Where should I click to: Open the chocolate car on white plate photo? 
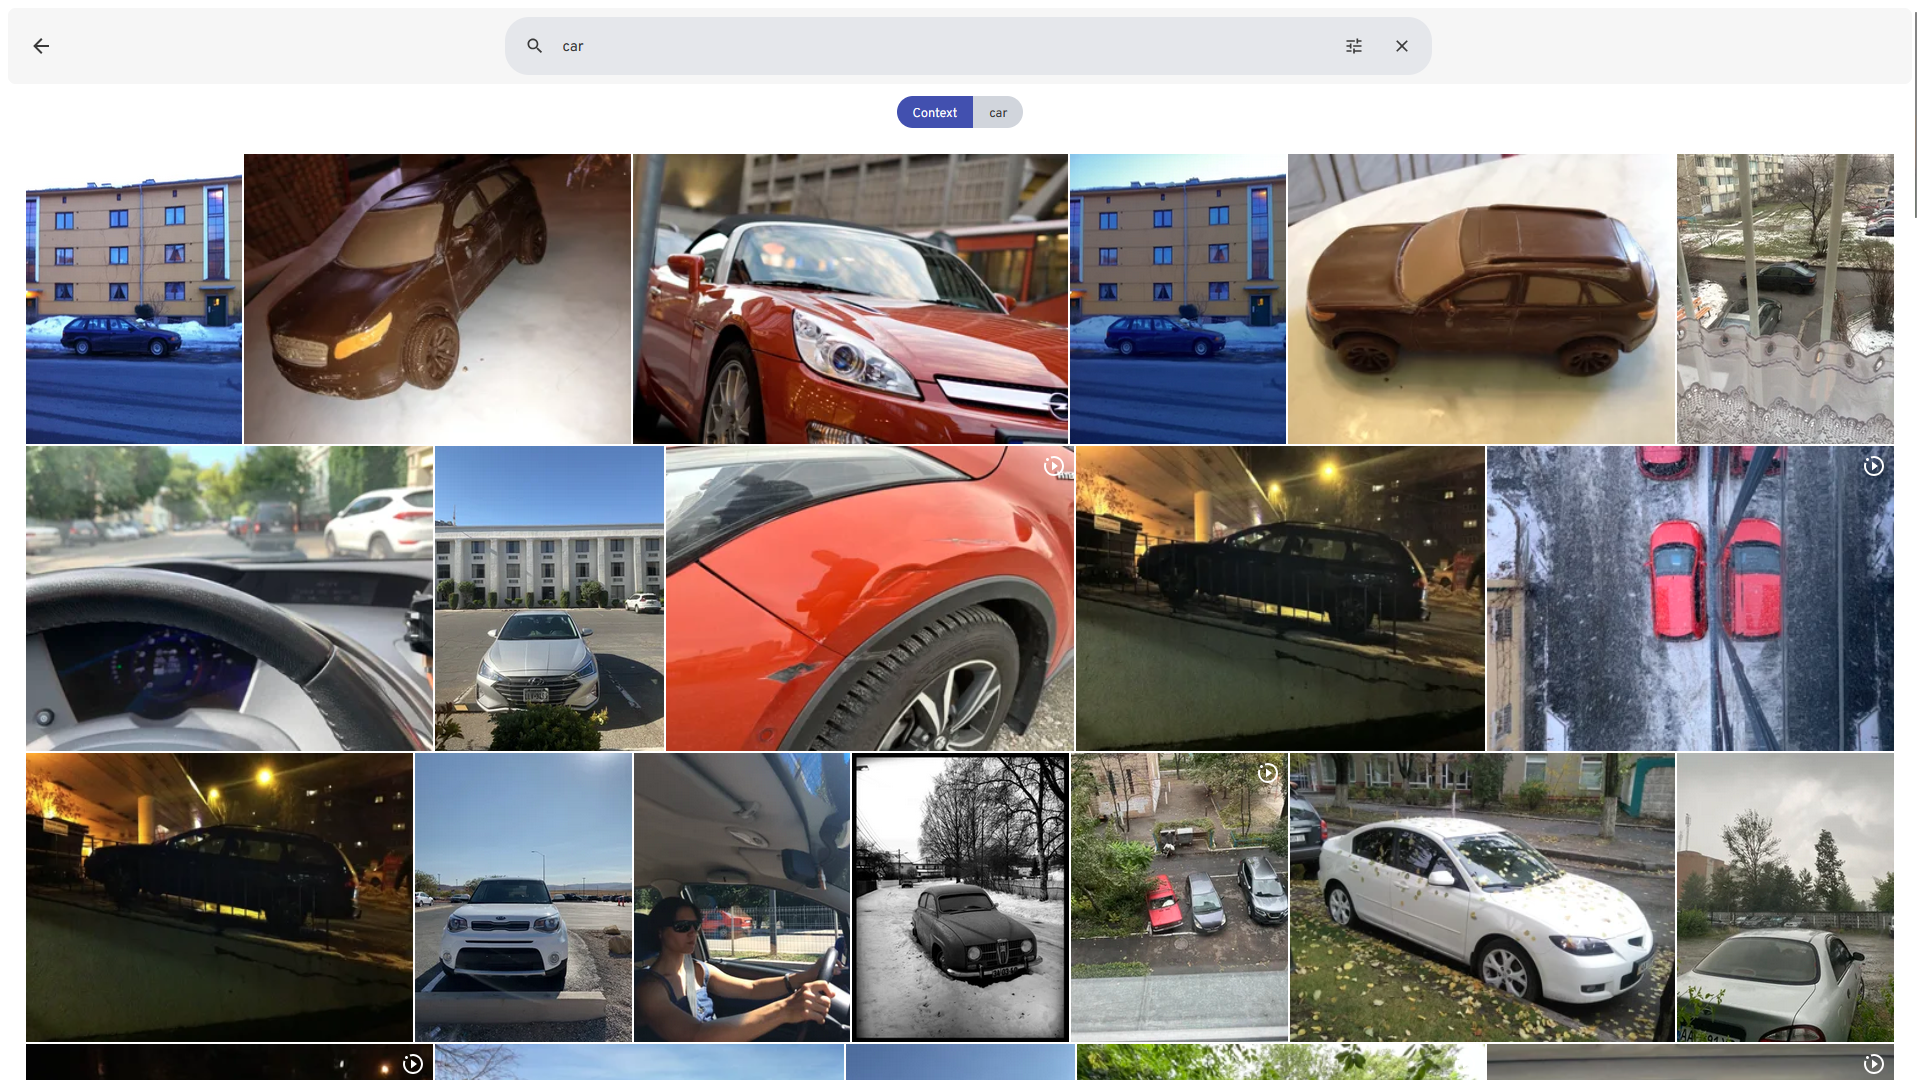(x=1481, y=299)
